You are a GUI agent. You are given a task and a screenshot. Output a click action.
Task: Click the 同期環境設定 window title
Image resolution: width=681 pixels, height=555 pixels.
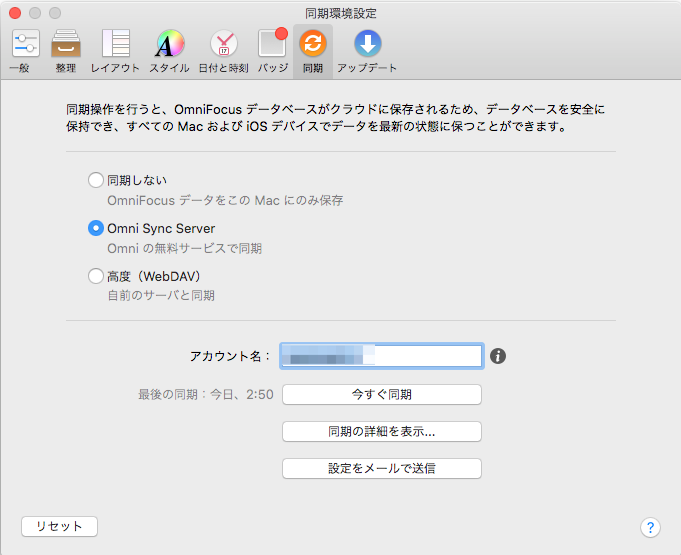pos(340,13)
